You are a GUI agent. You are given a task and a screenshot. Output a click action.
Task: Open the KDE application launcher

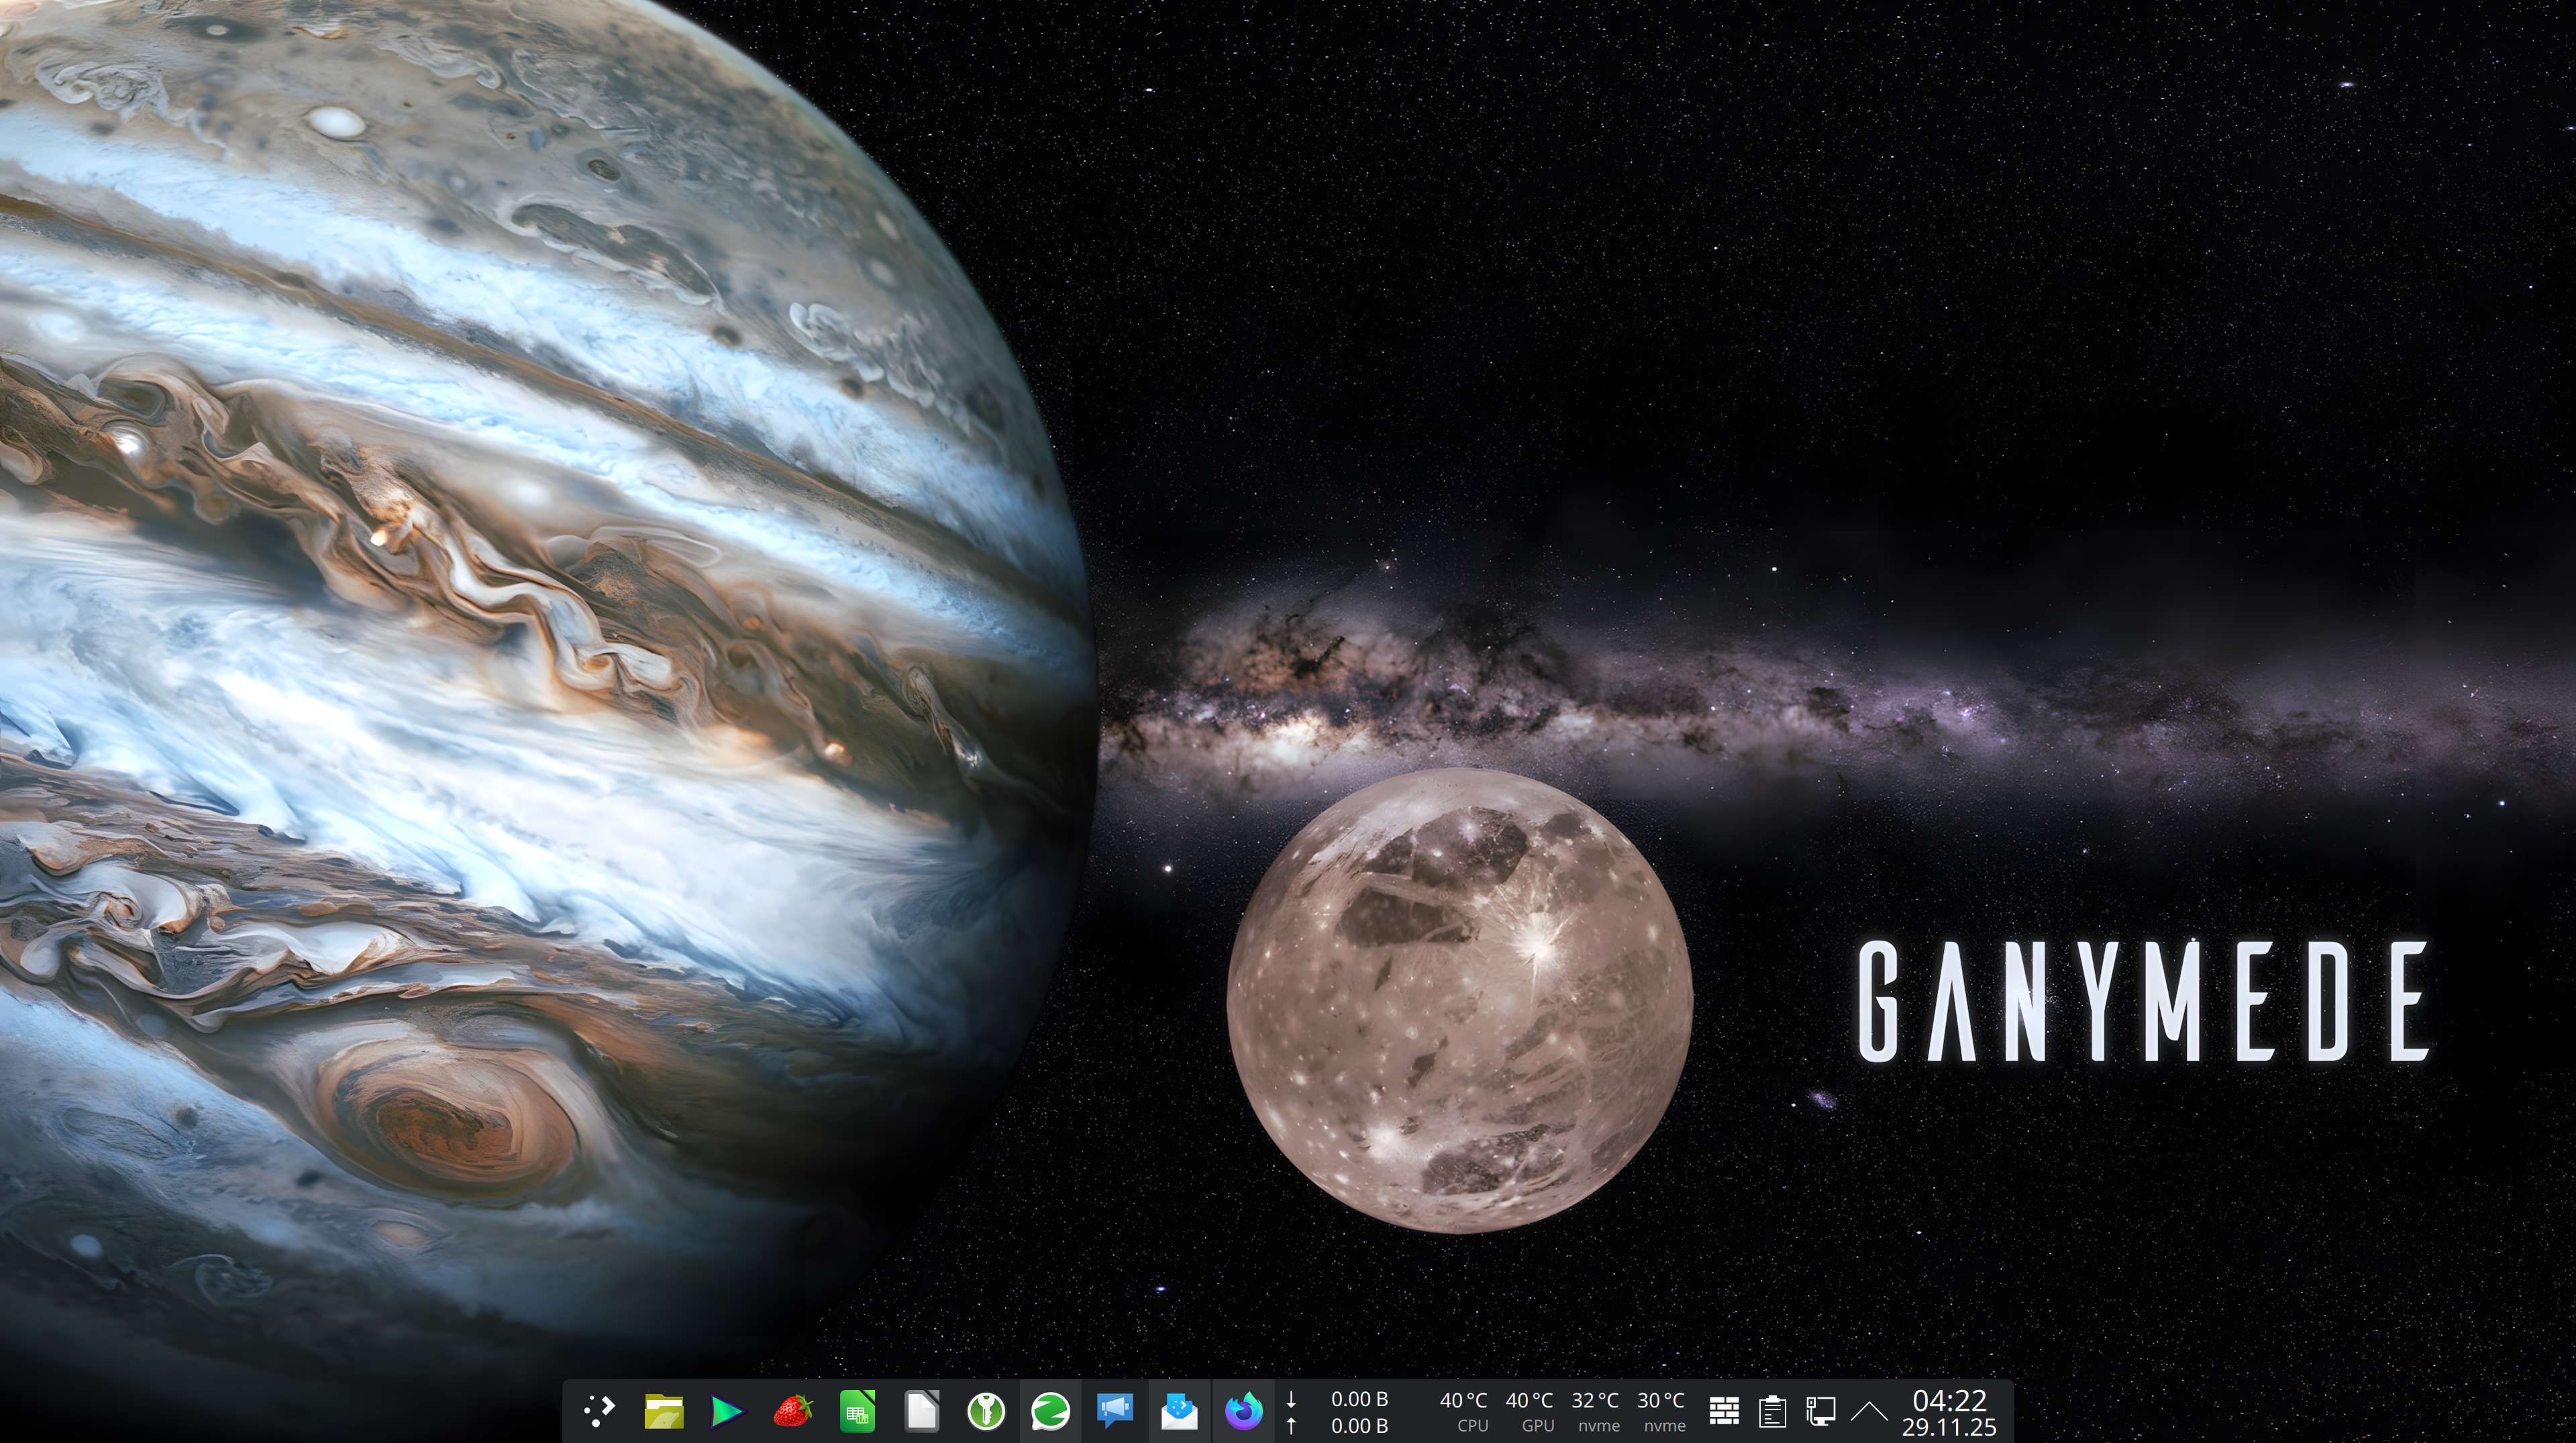coord(599,1411)
